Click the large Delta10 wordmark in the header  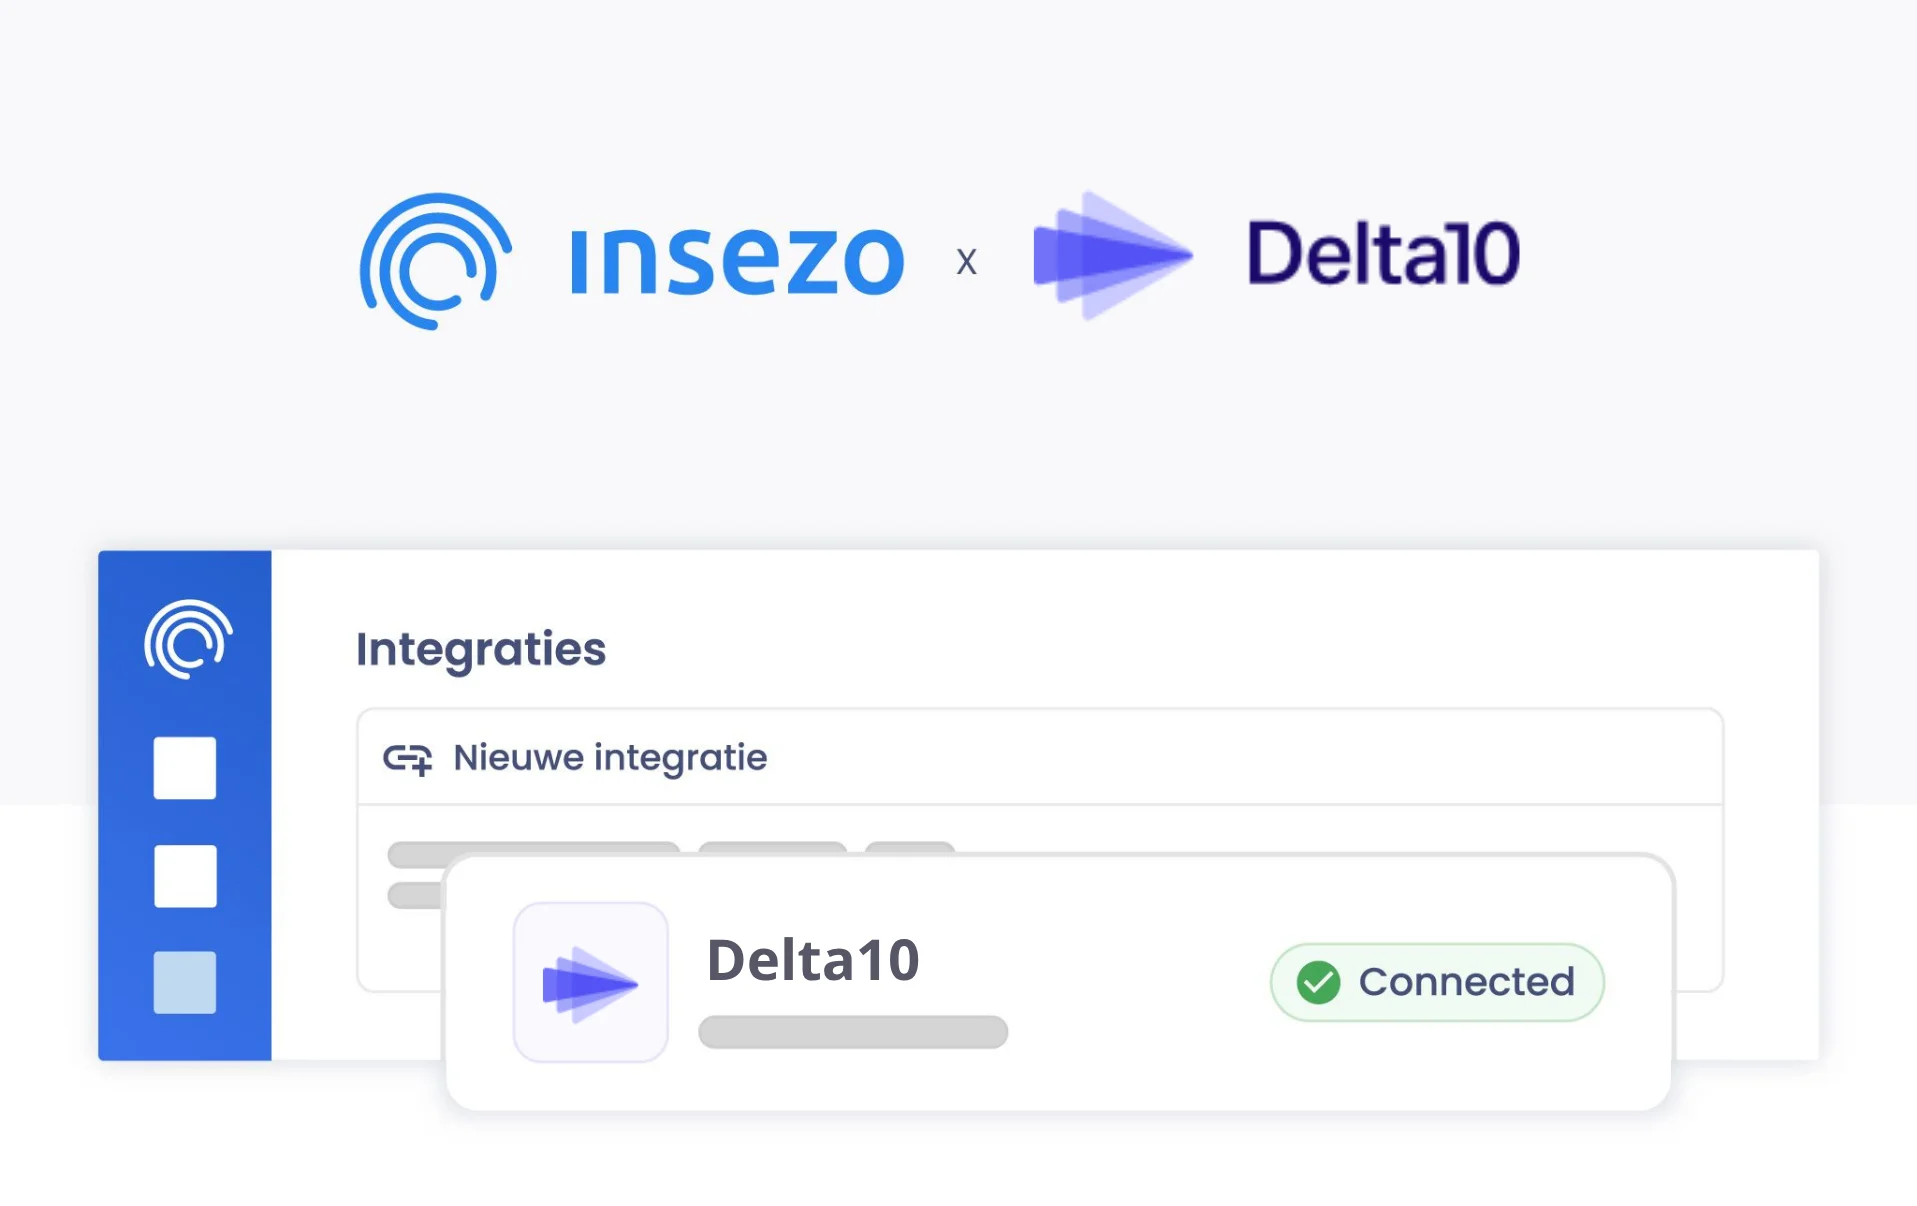pos(1383,254)
